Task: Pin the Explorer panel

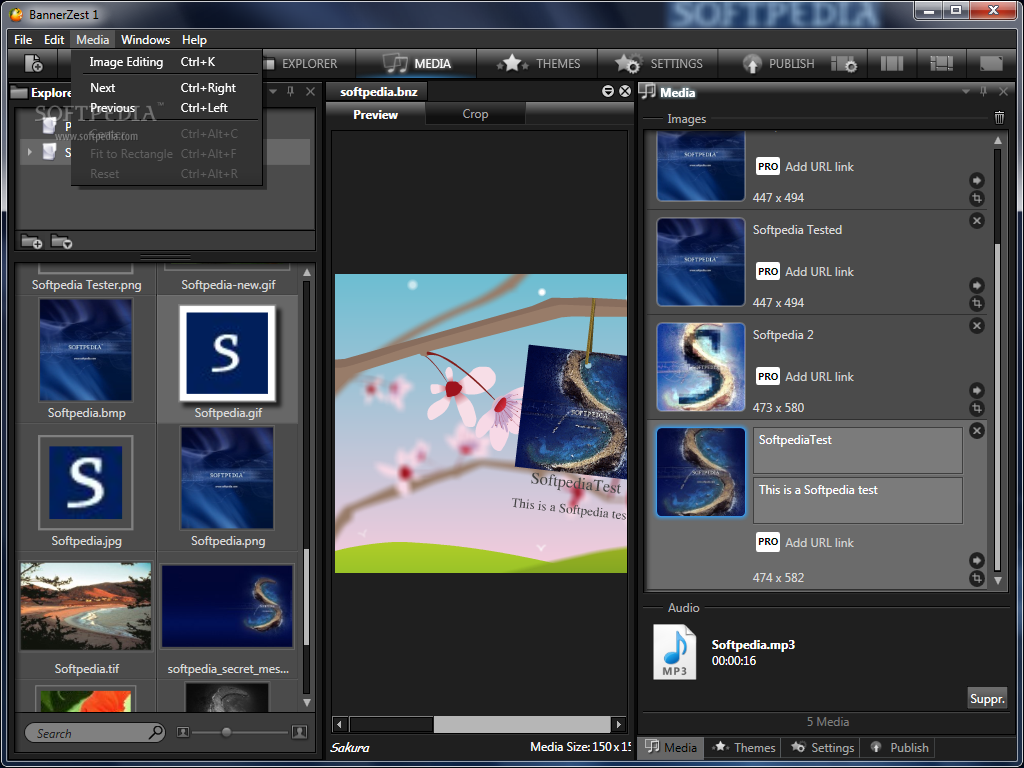Action: tap(291, 92)
